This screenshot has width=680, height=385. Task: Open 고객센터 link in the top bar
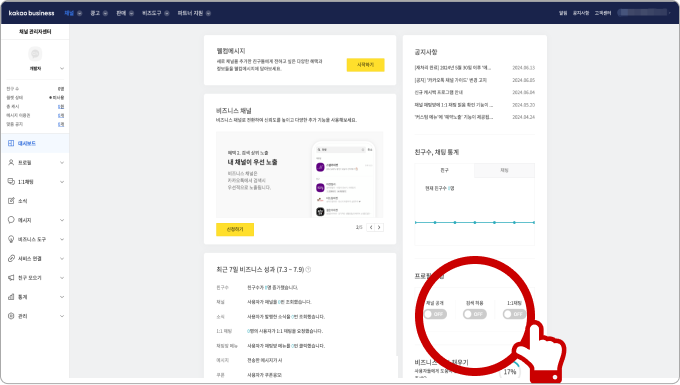pos(602,13)
